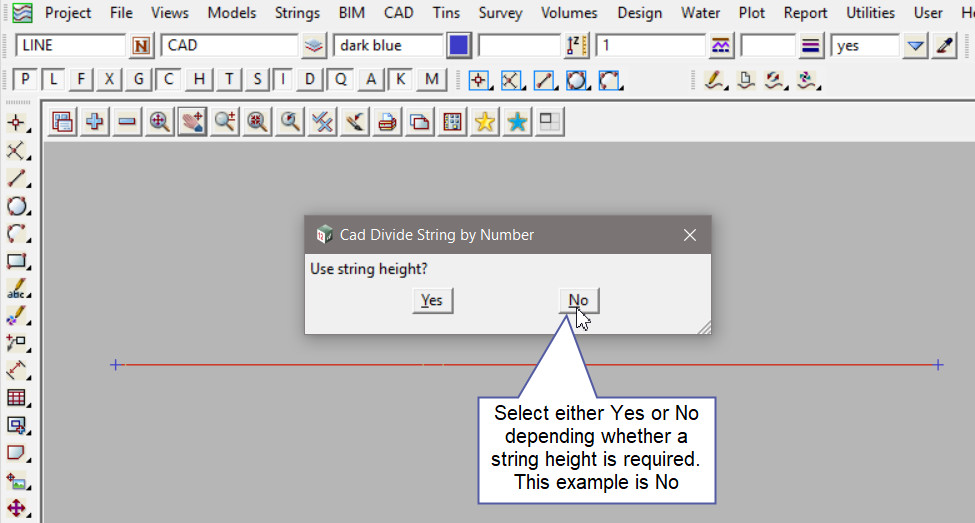This screenshot has width=975, height=523.
Task: Select the CAD rectangle tool in left toolbar
Action: coord(17,261)
